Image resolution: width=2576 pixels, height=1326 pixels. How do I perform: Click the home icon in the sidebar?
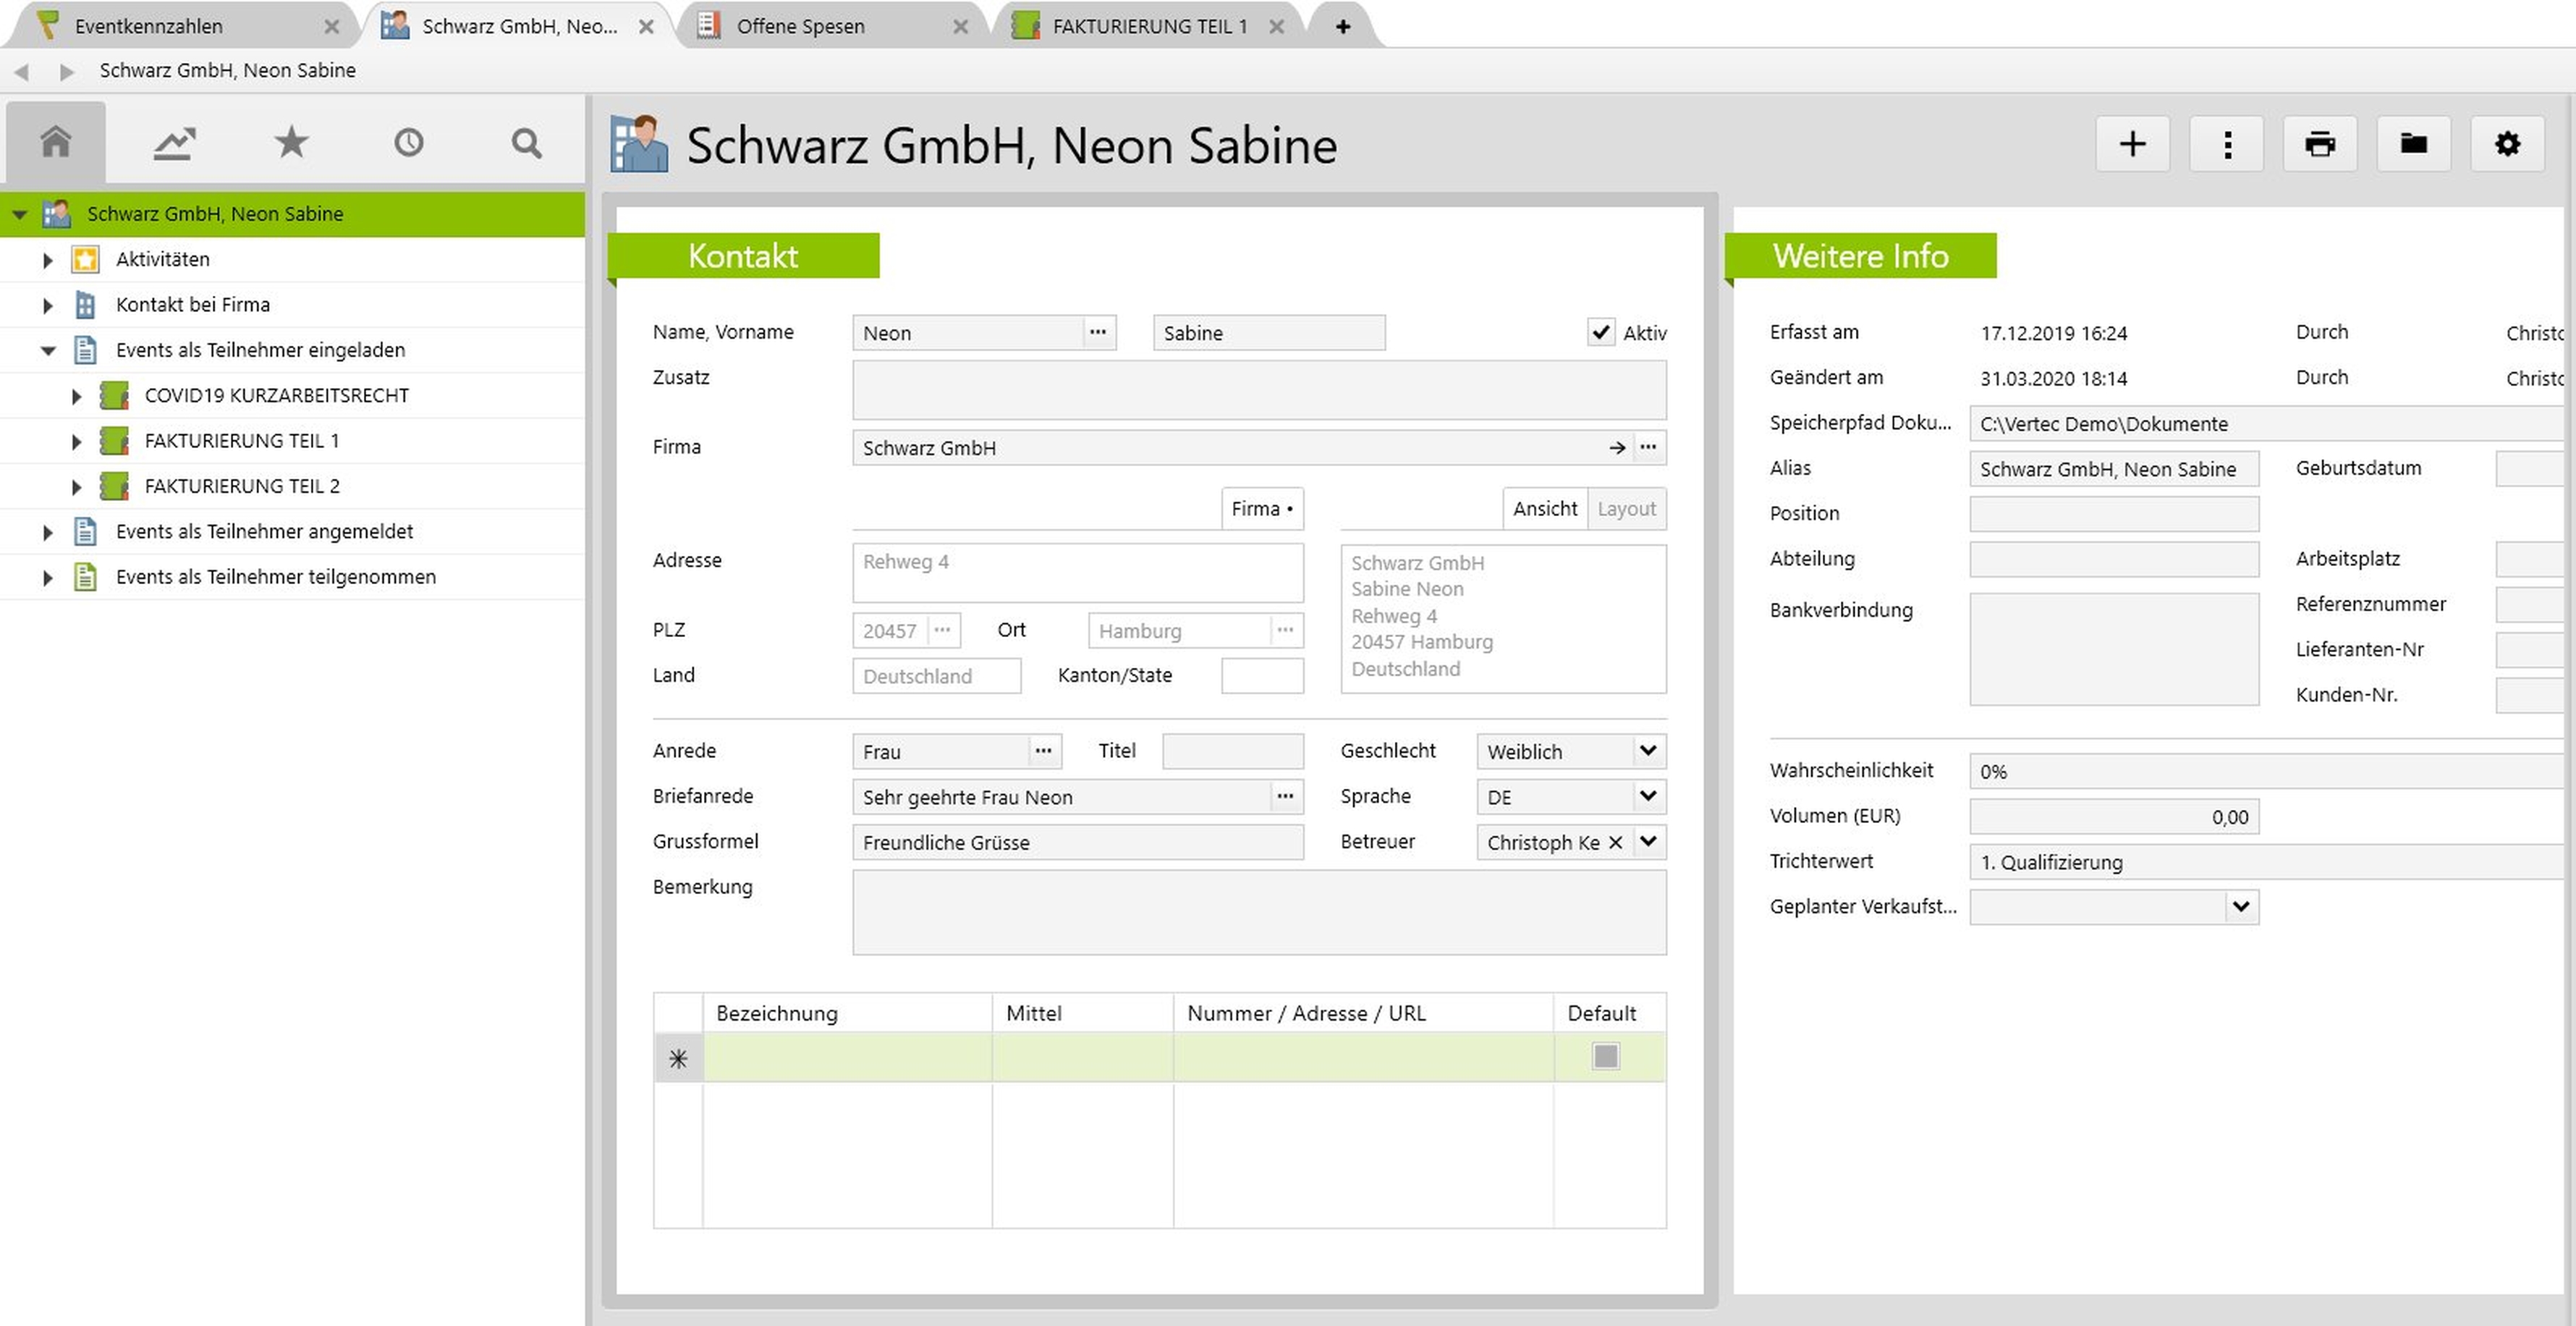point(55,142)
